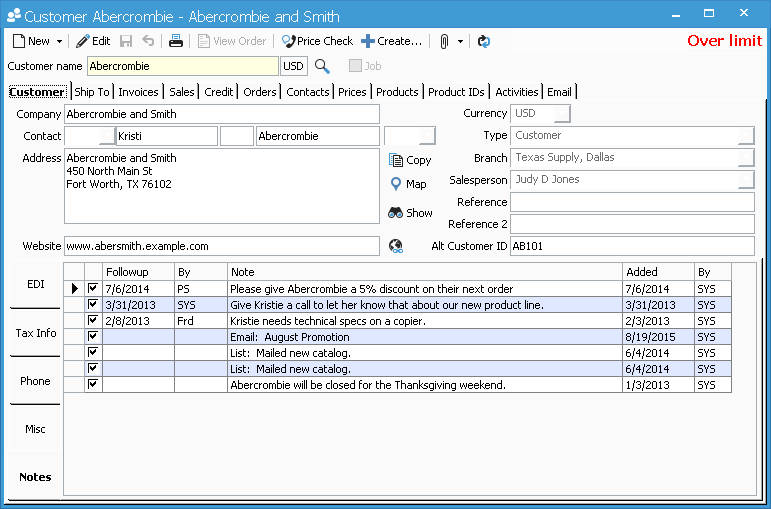The width and height of the screenshot is (771, 509).
Task: Copy the customer address
Action: pyautogui.click(x=409, y=160)
